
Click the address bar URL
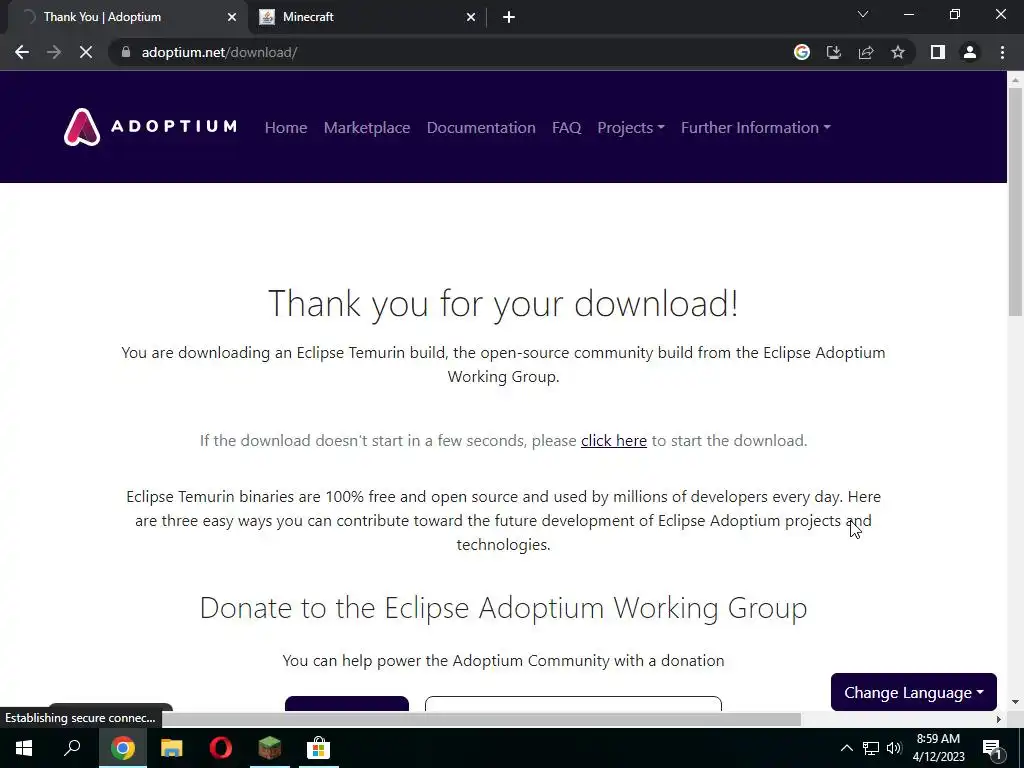click(x=219, y=52)
